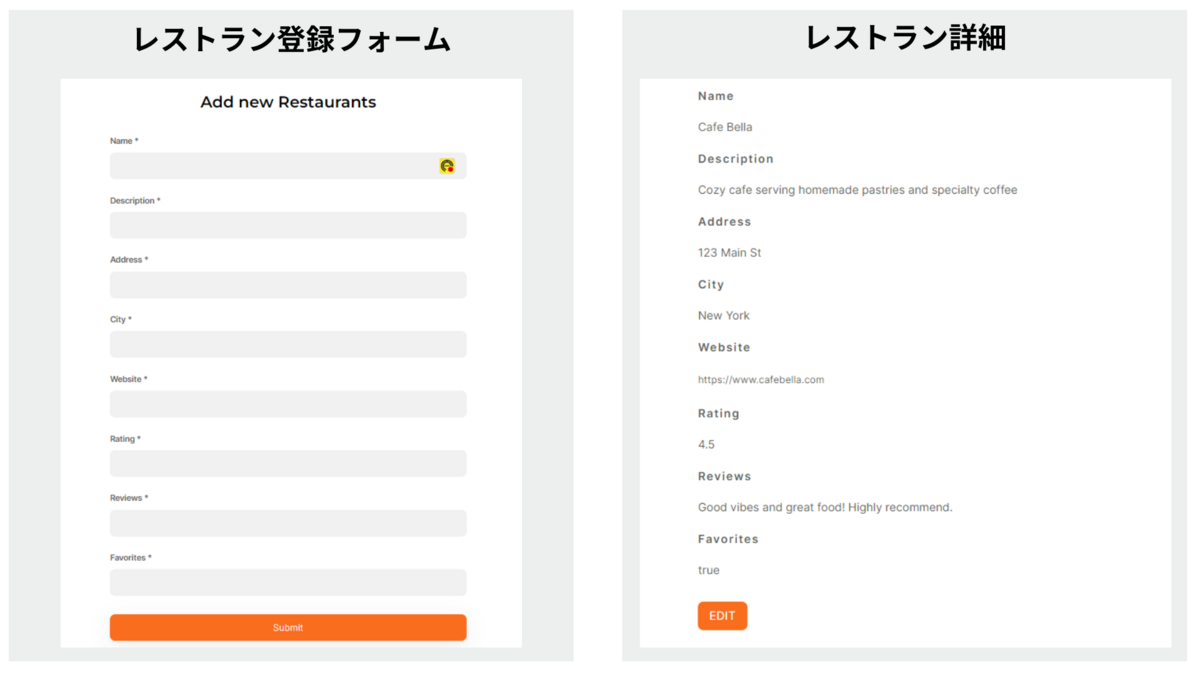1200x675 pixels.
Task: Focus the Website input field
Action: [x=288, y=404]
